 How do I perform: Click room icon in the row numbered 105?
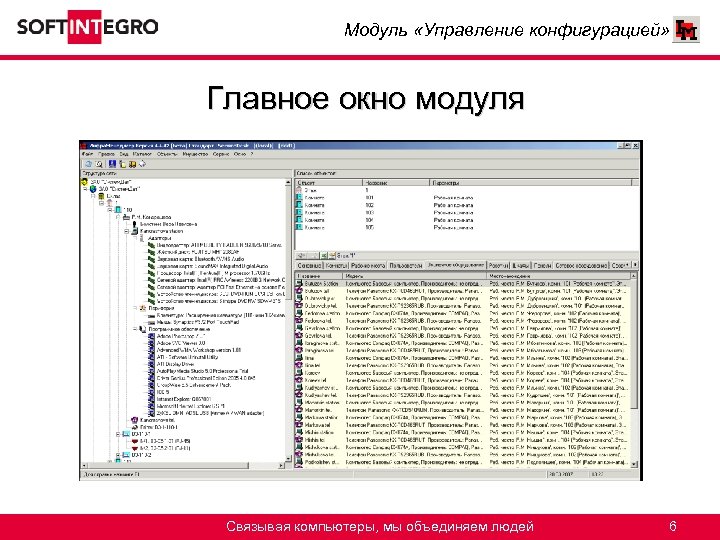[299, 227]
